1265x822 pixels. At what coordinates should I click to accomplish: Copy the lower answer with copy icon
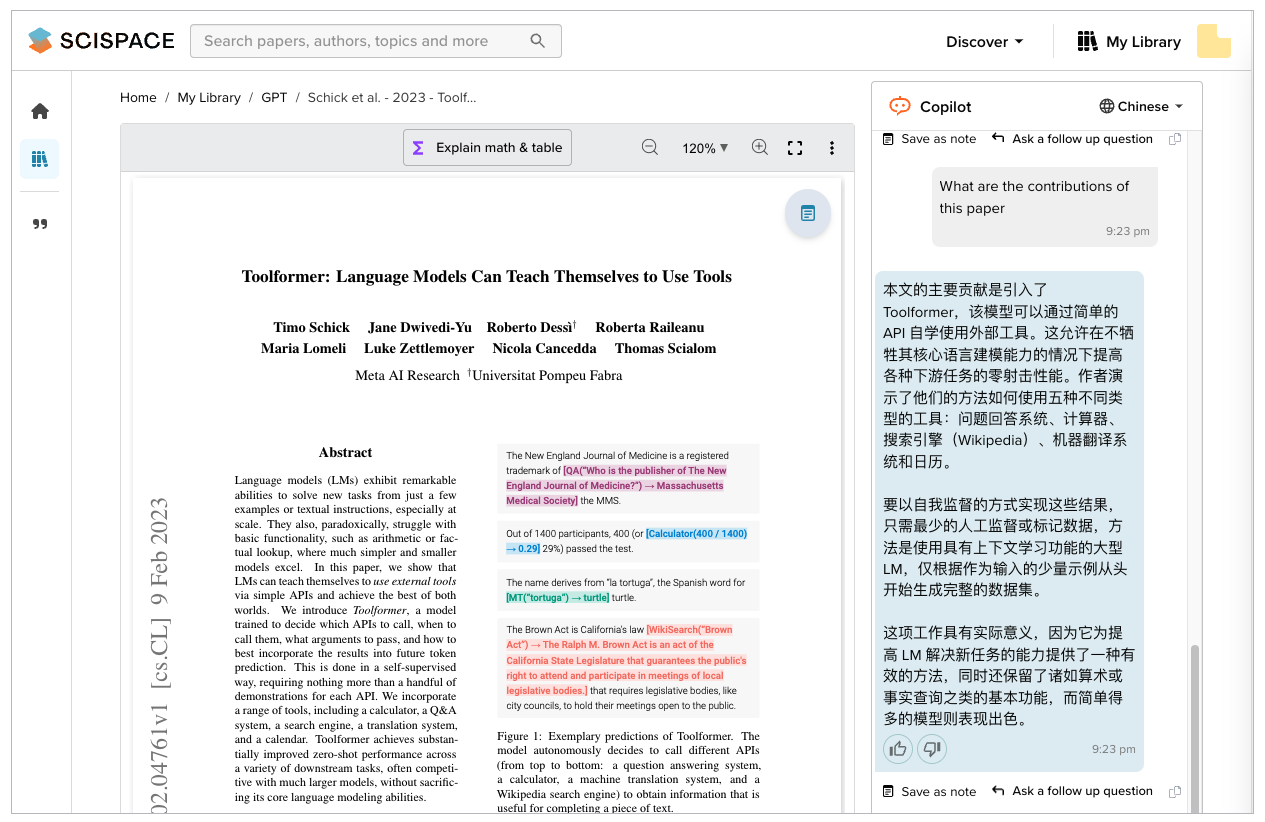coord(1175,791)
